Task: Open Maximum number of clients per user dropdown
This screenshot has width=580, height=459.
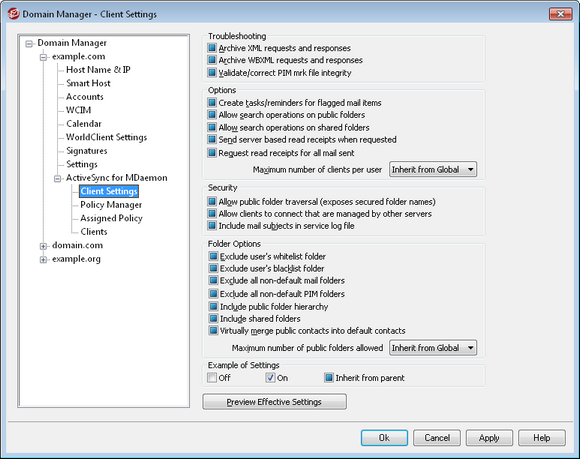Action: pos(433,169)
